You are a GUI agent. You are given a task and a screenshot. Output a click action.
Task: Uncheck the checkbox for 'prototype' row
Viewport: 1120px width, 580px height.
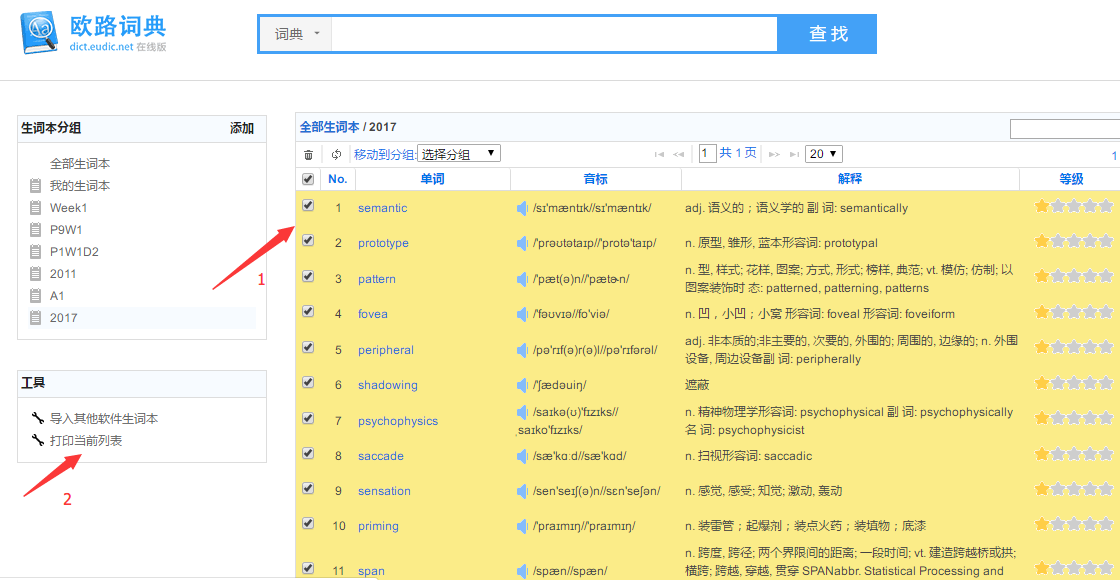pos(308,241)
